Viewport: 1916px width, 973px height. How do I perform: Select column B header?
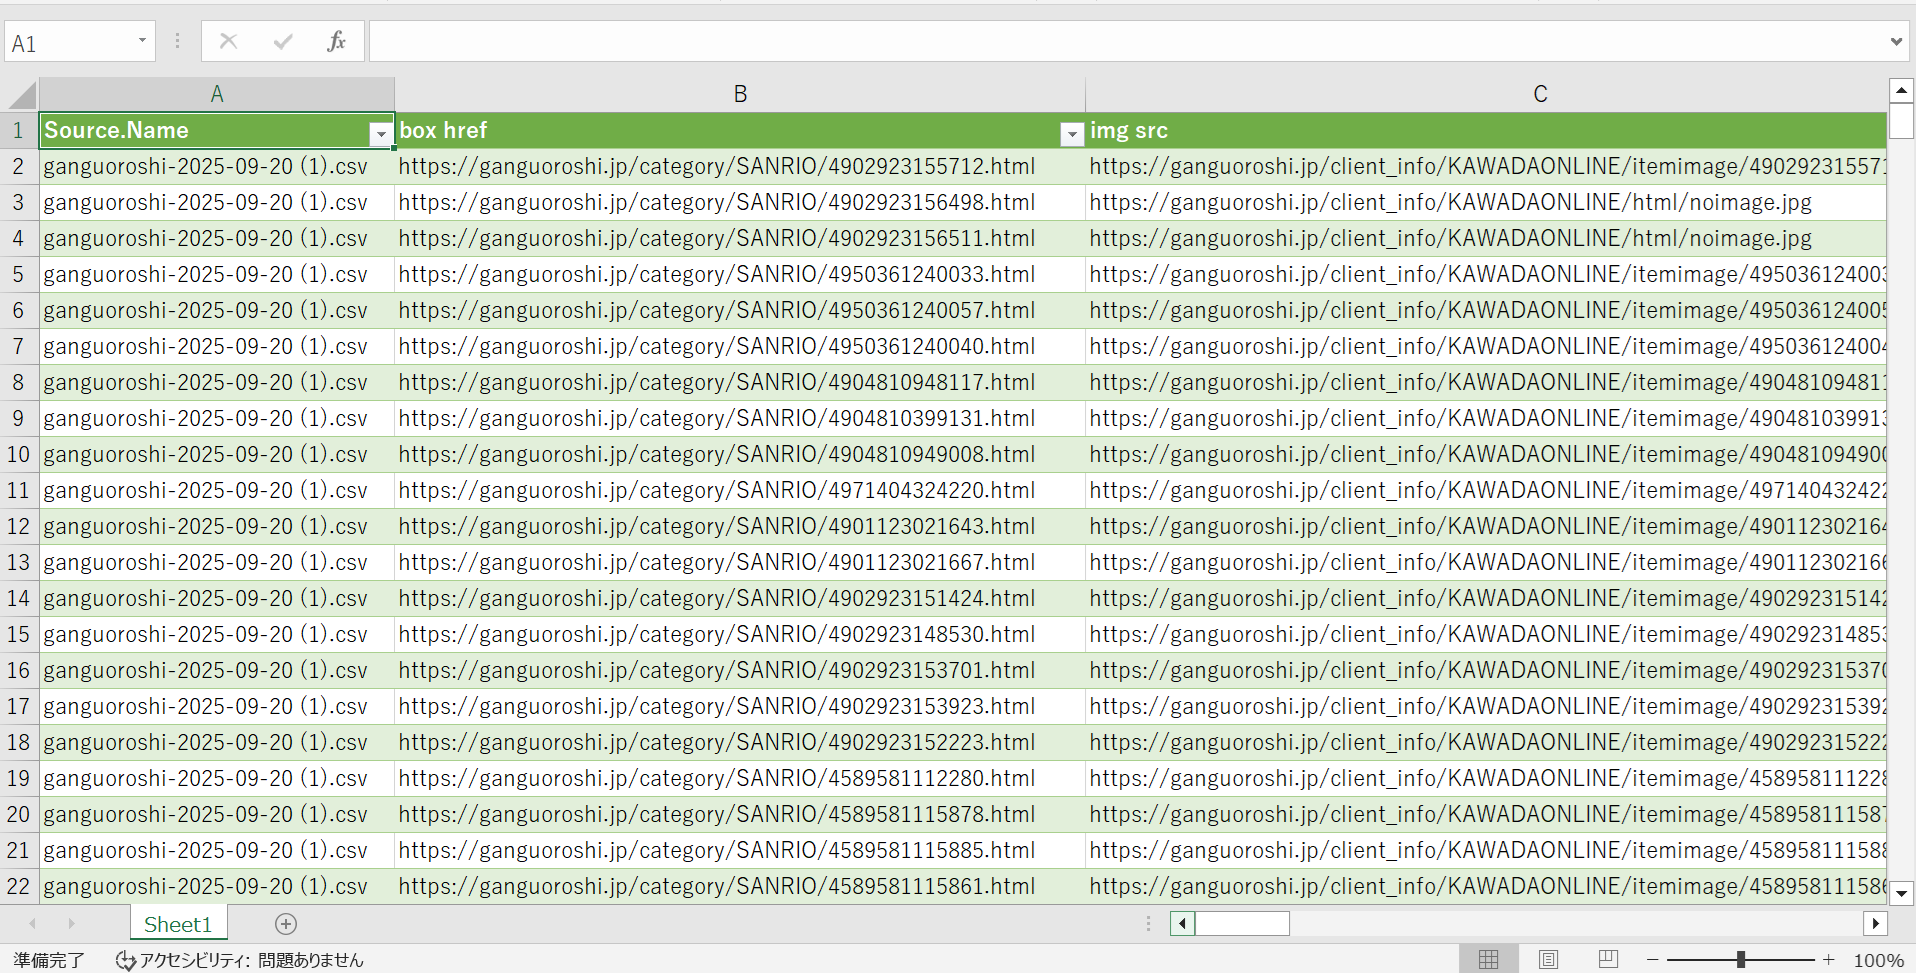tap(740, 94)
